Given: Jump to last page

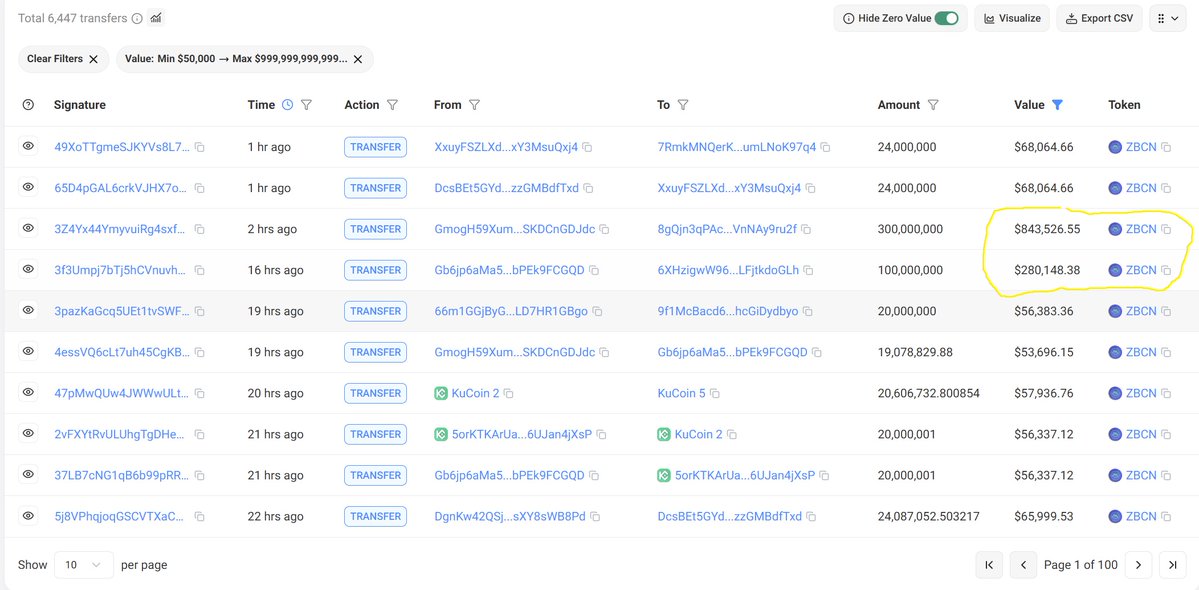Looking at the screenshot, I should pyautogui.click(x=1172, y=565).
